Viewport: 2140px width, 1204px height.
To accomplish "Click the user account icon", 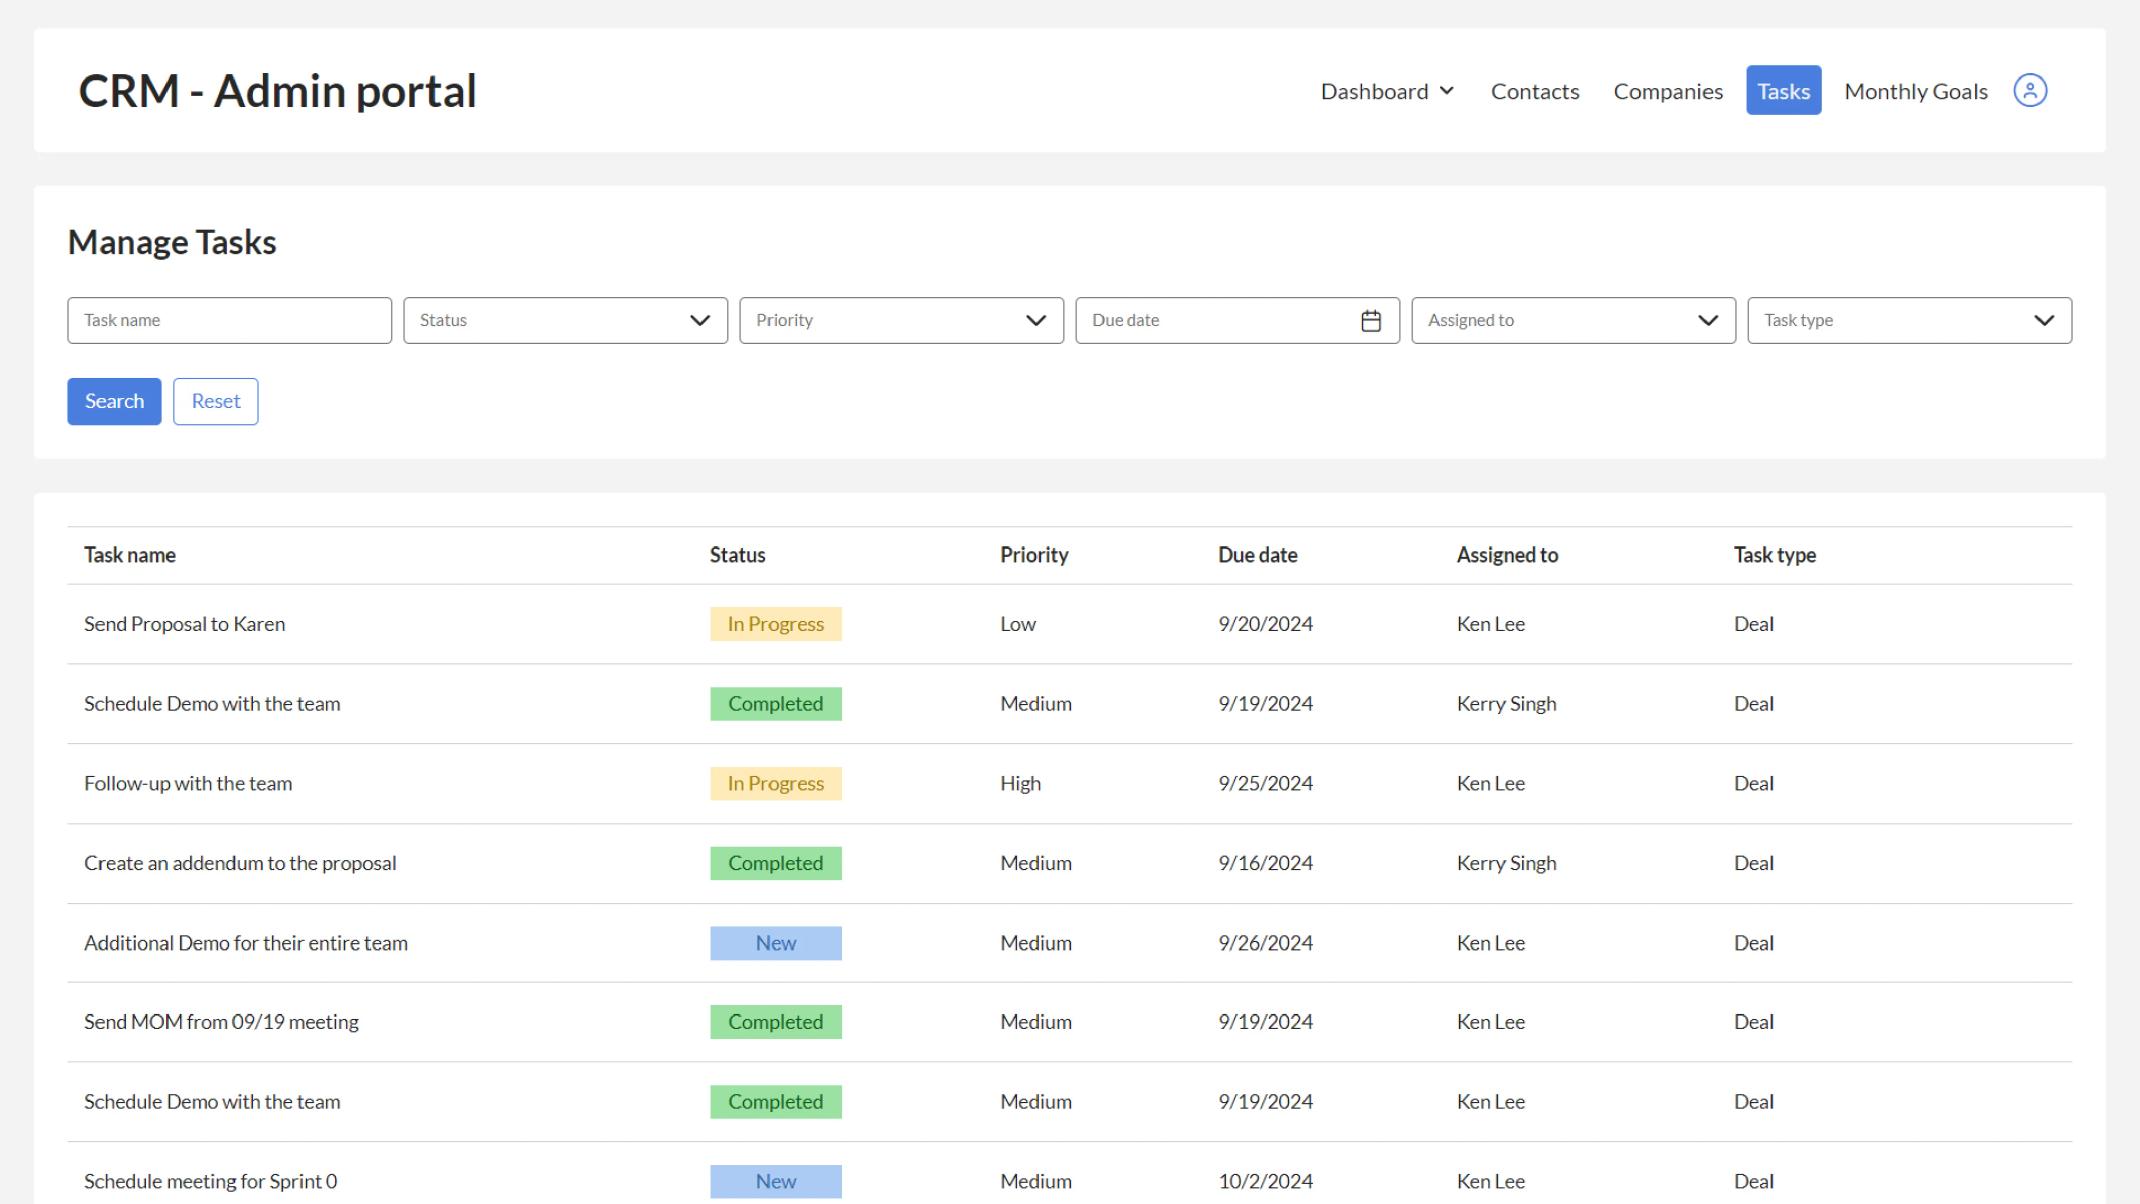I will [x=2030, y=90].
